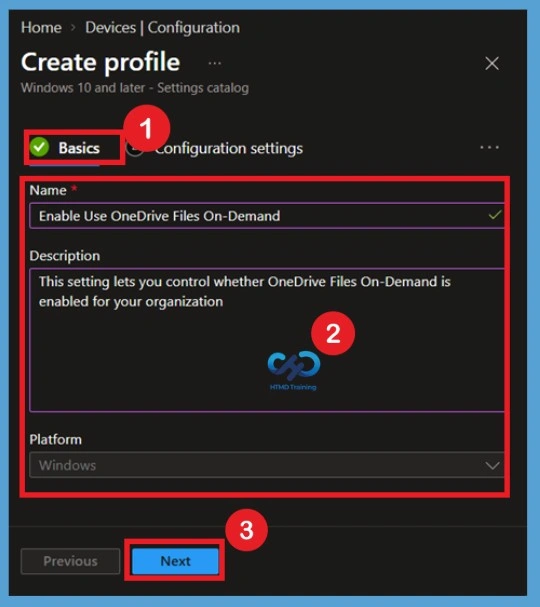Click the 'Windows 10 and later - Settings catalog' subtitle

pyautogui.click(x=135, y=88)
